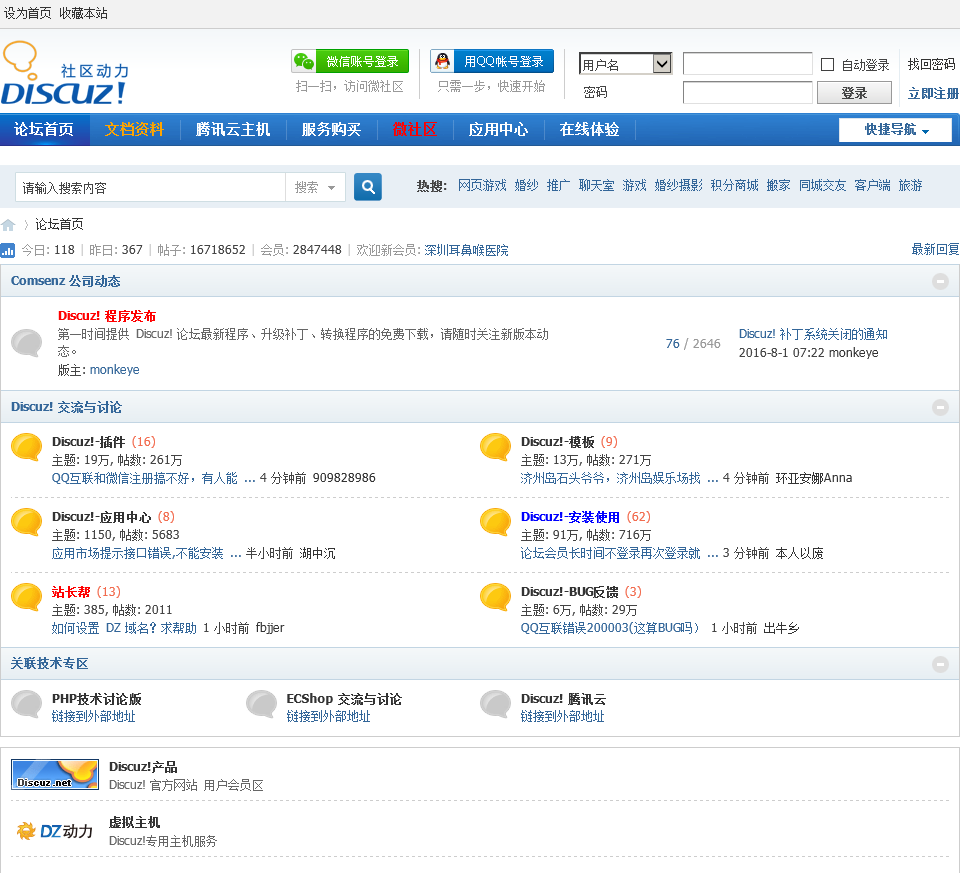This screenshot has width=960, height=873.
Task: Open moderator monkeye's profile link
Action: [x=114, y=370]
